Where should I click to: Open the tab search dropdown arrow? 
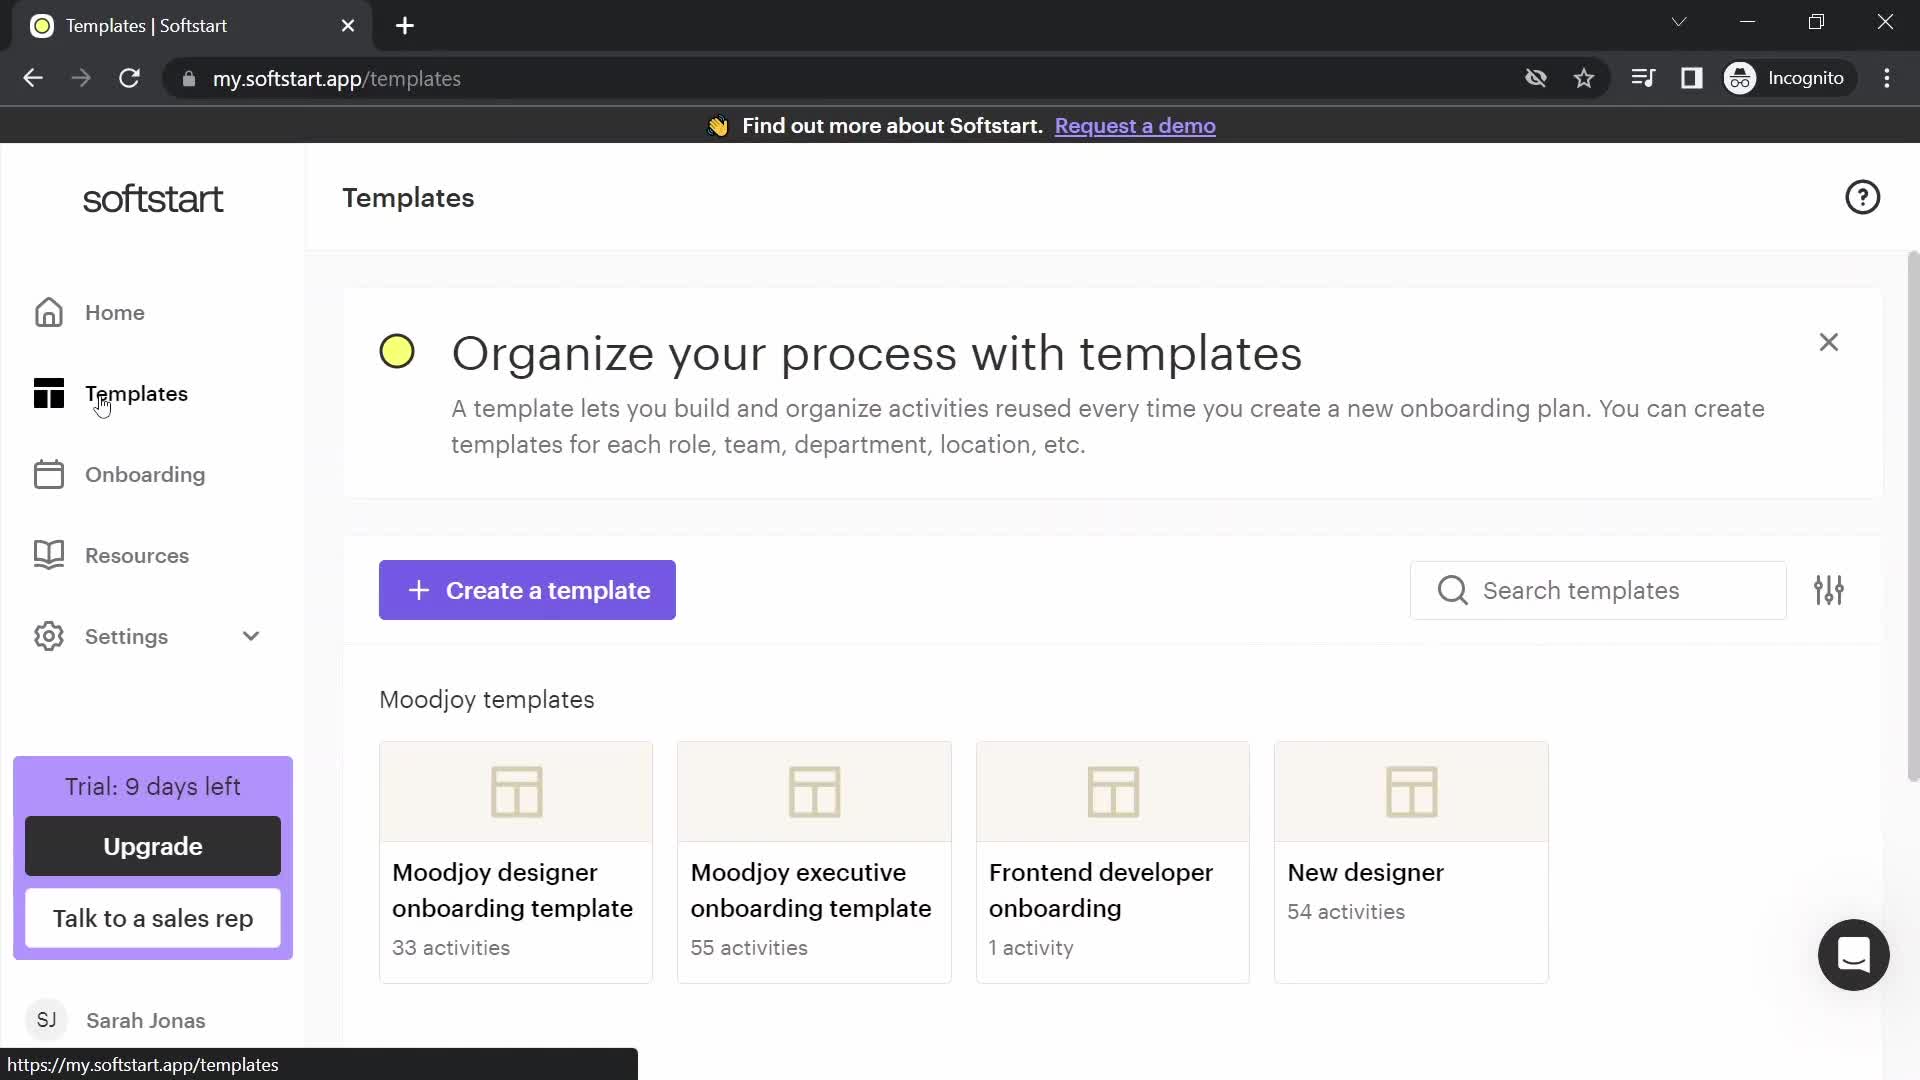pos(1679,22)
